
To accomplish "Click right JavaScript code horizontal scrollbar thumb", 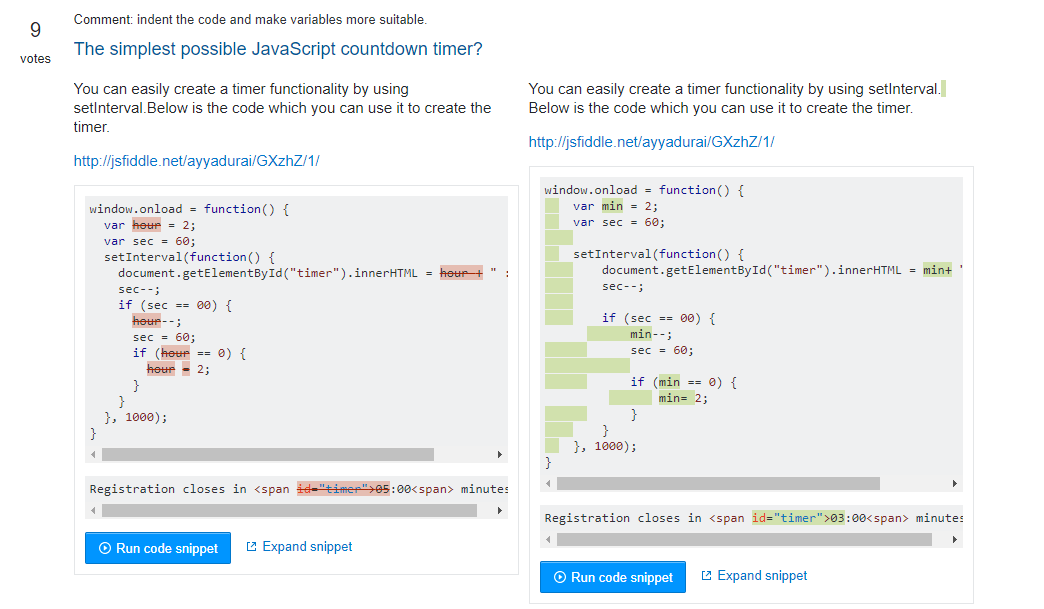I will 718,484.
